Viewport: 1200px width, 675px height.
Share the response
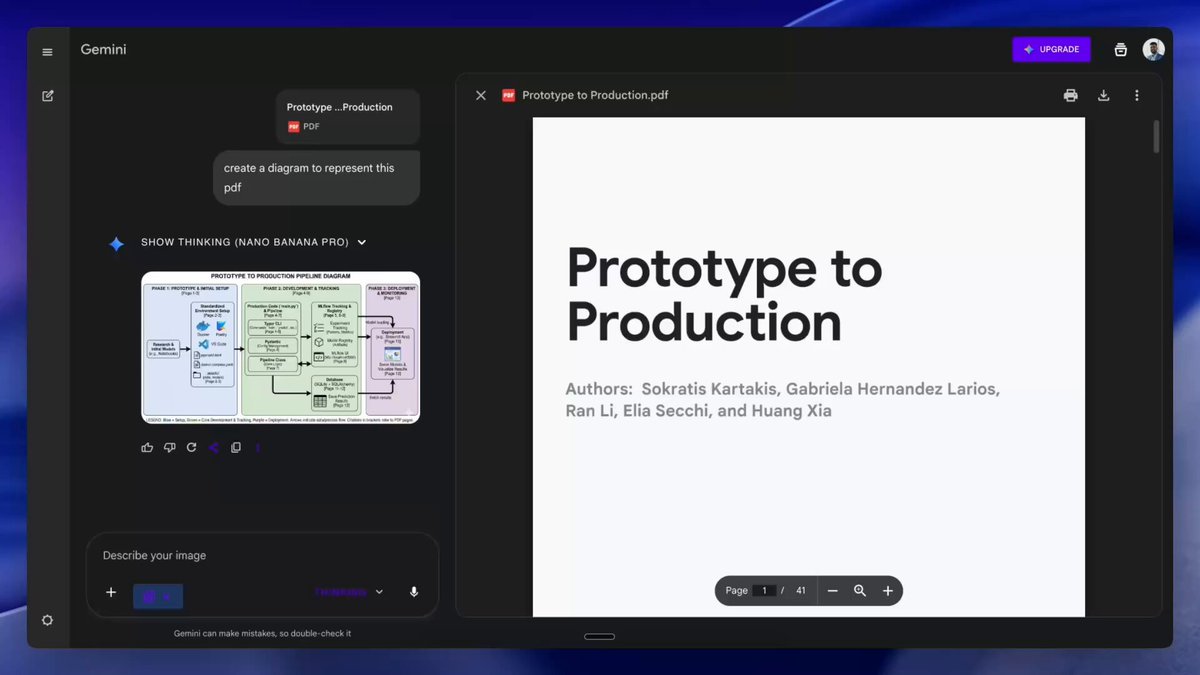[x=213, y=447]
